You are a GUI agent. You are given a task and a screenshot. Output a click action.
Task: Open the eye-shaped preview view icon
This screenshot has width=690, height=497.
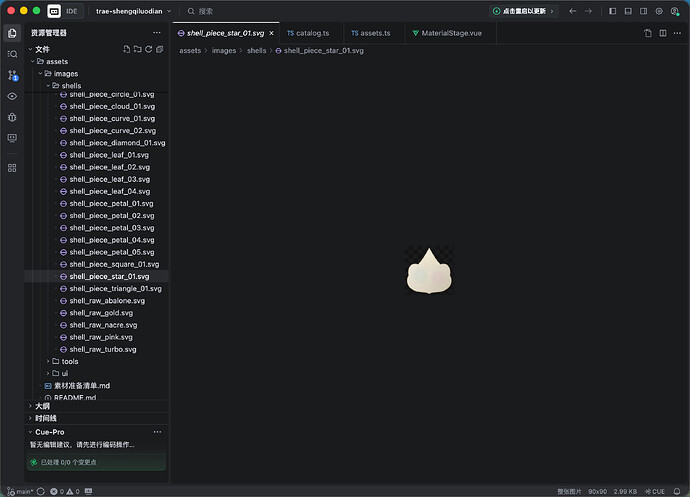click(x=12, y=96)
